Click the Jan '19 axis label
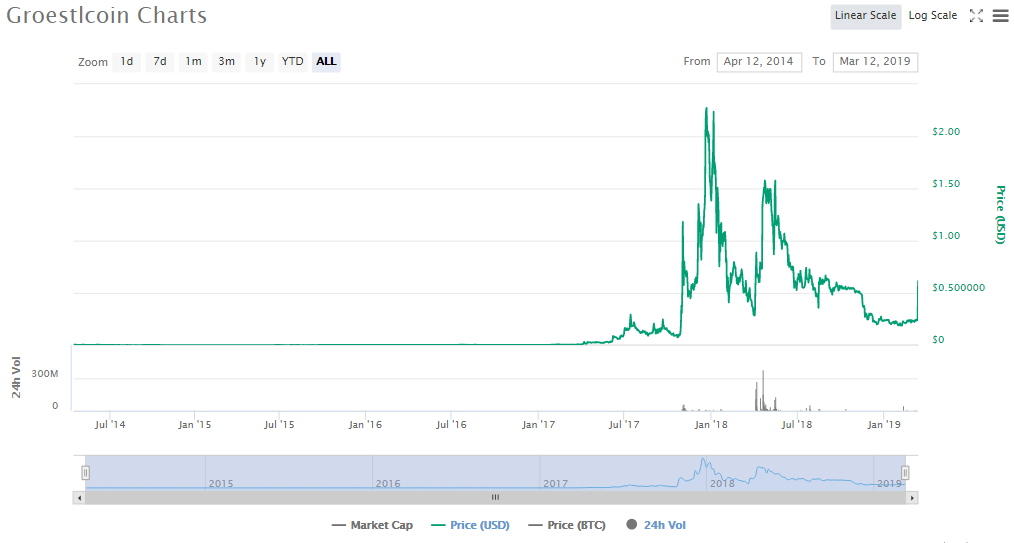Image resolution: width=1014 pixels, height=543 pixels. (884, 425)
